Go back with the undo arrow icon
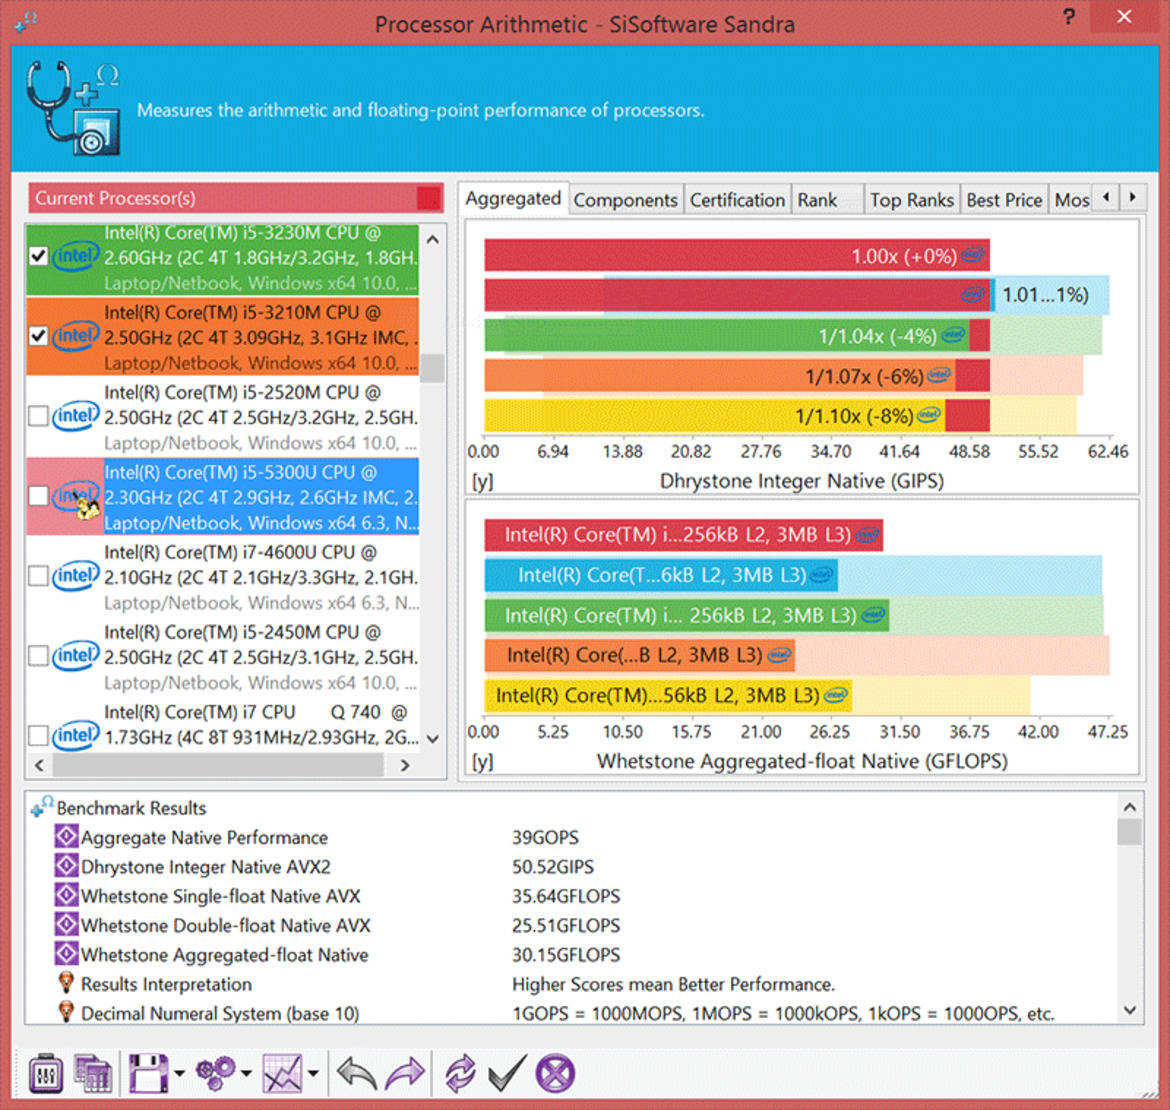This screenshot has width=1170, height=1110. coord(357,1074)
